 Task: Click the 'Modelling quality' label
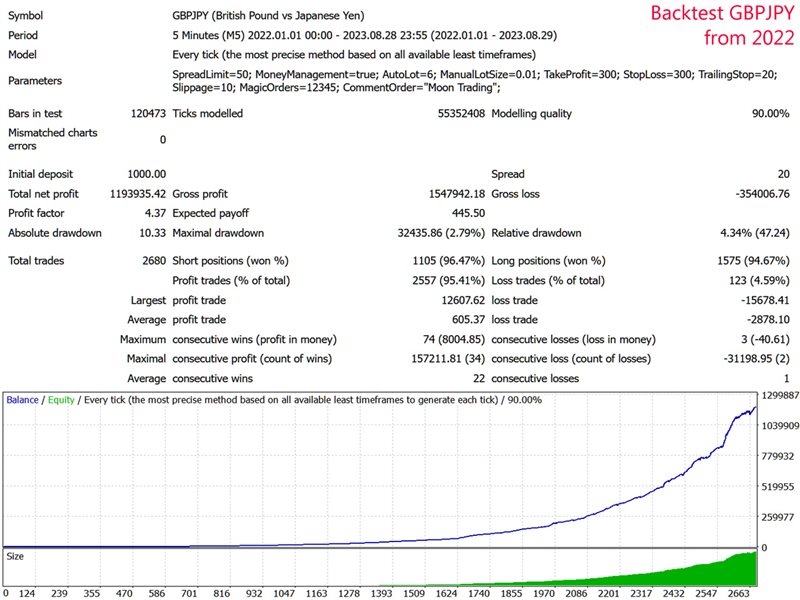click(531, 113)
